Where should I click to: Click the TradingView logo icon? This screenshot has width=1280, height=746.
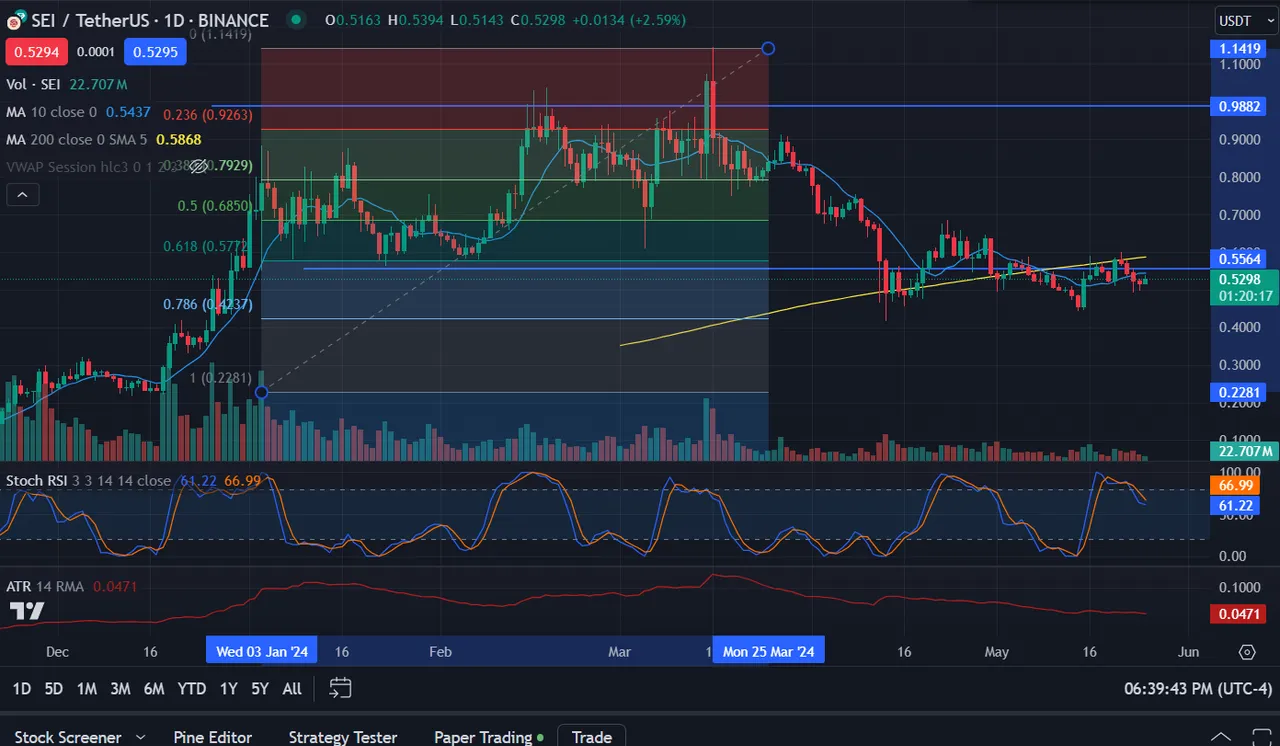tap(26, 611)
